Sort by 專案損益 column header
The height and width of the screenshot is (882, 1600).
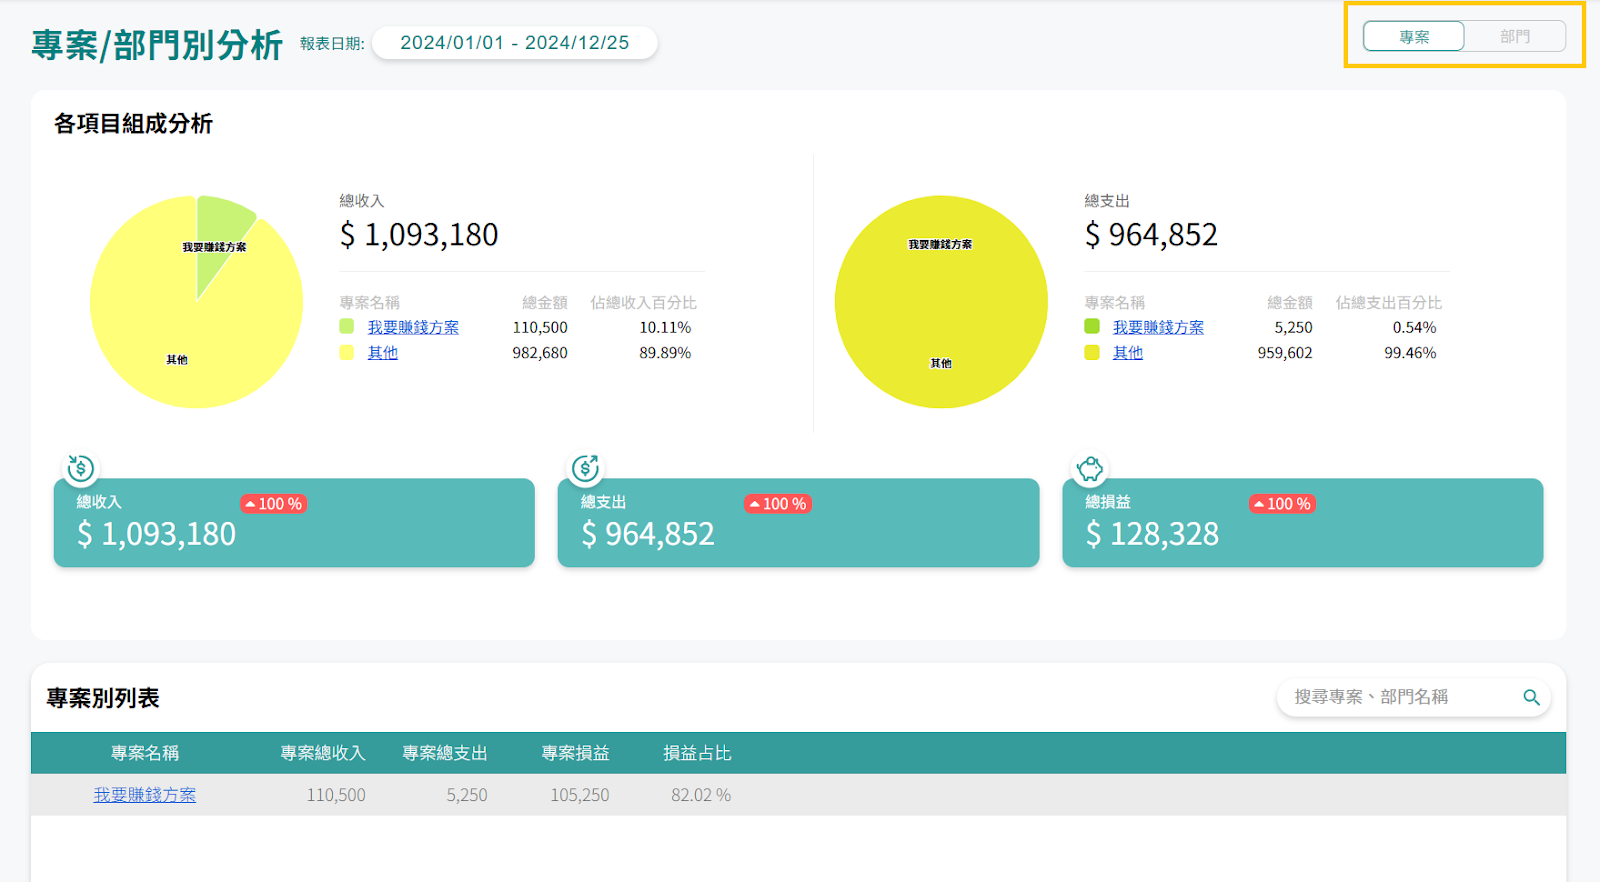(575, 753)
